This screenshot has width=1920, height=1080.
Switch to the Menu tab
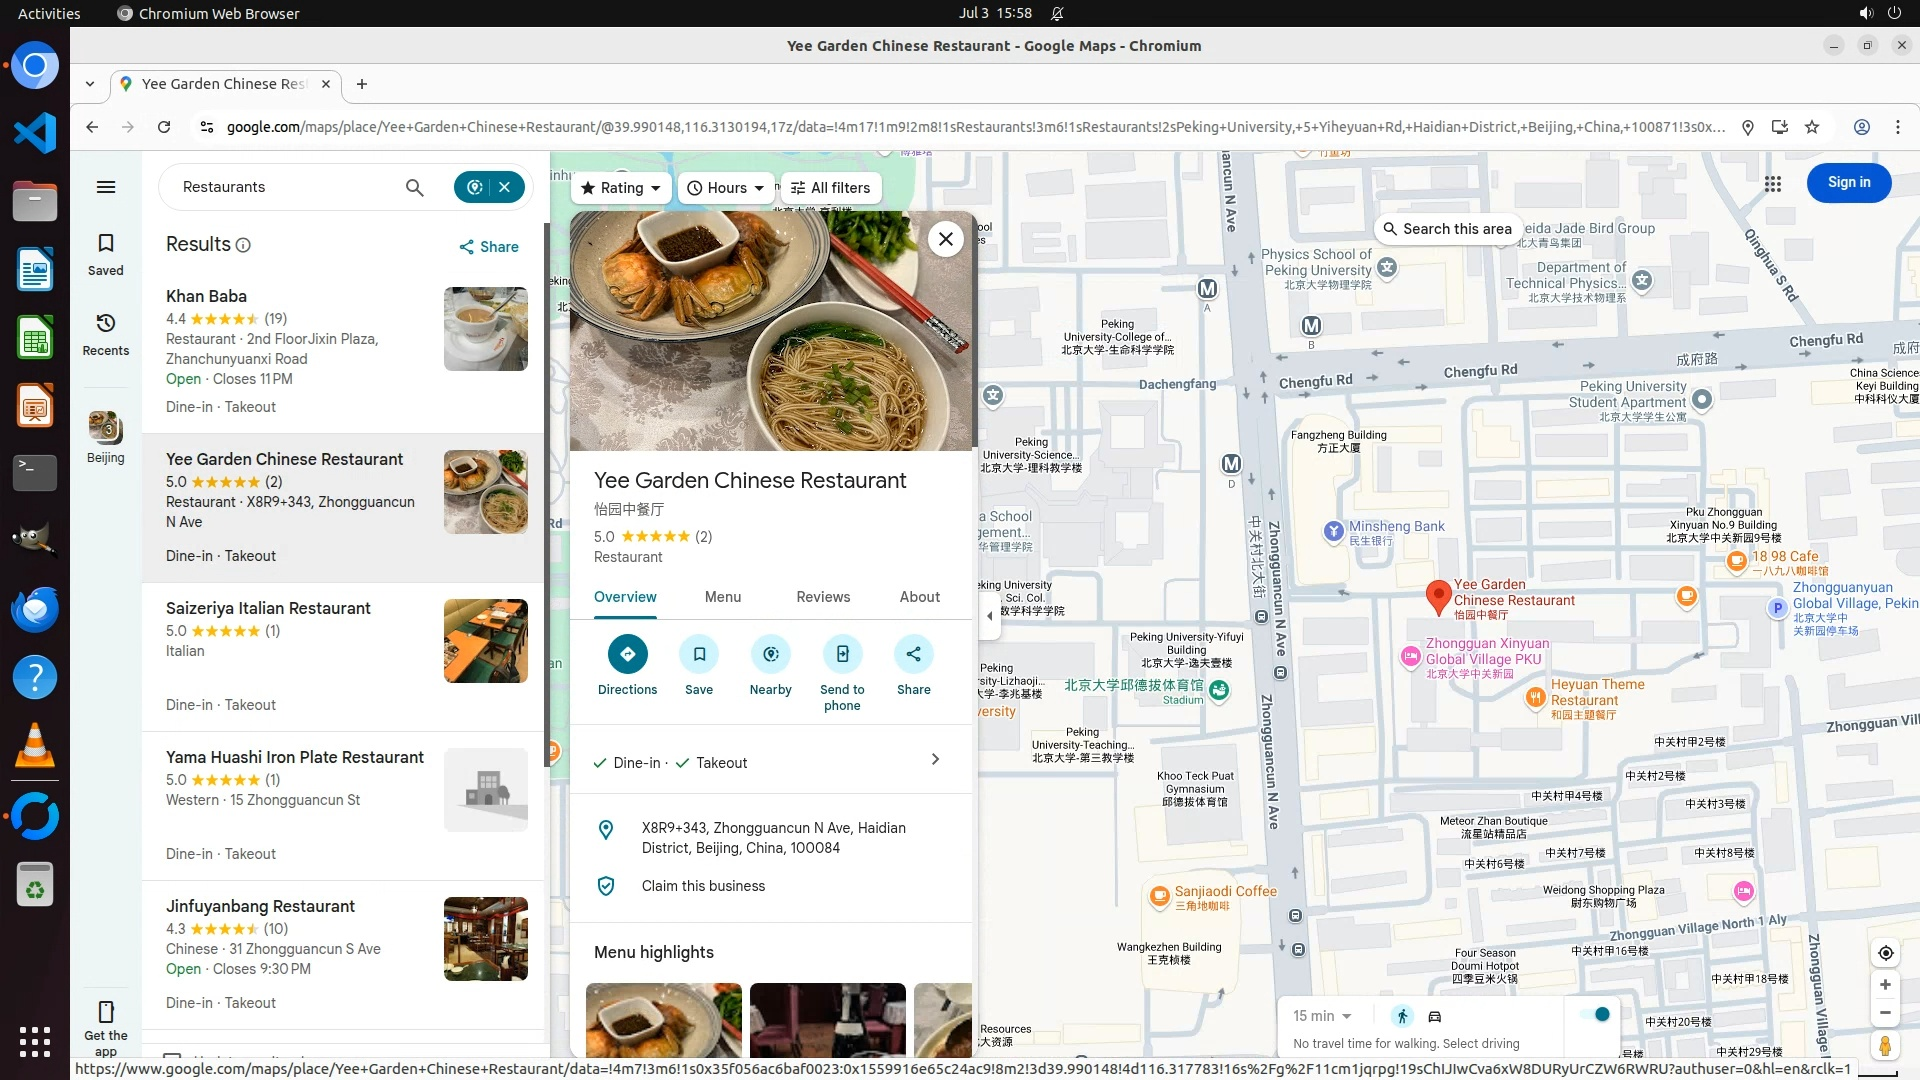pyautogui.click(x=722, y=597)
